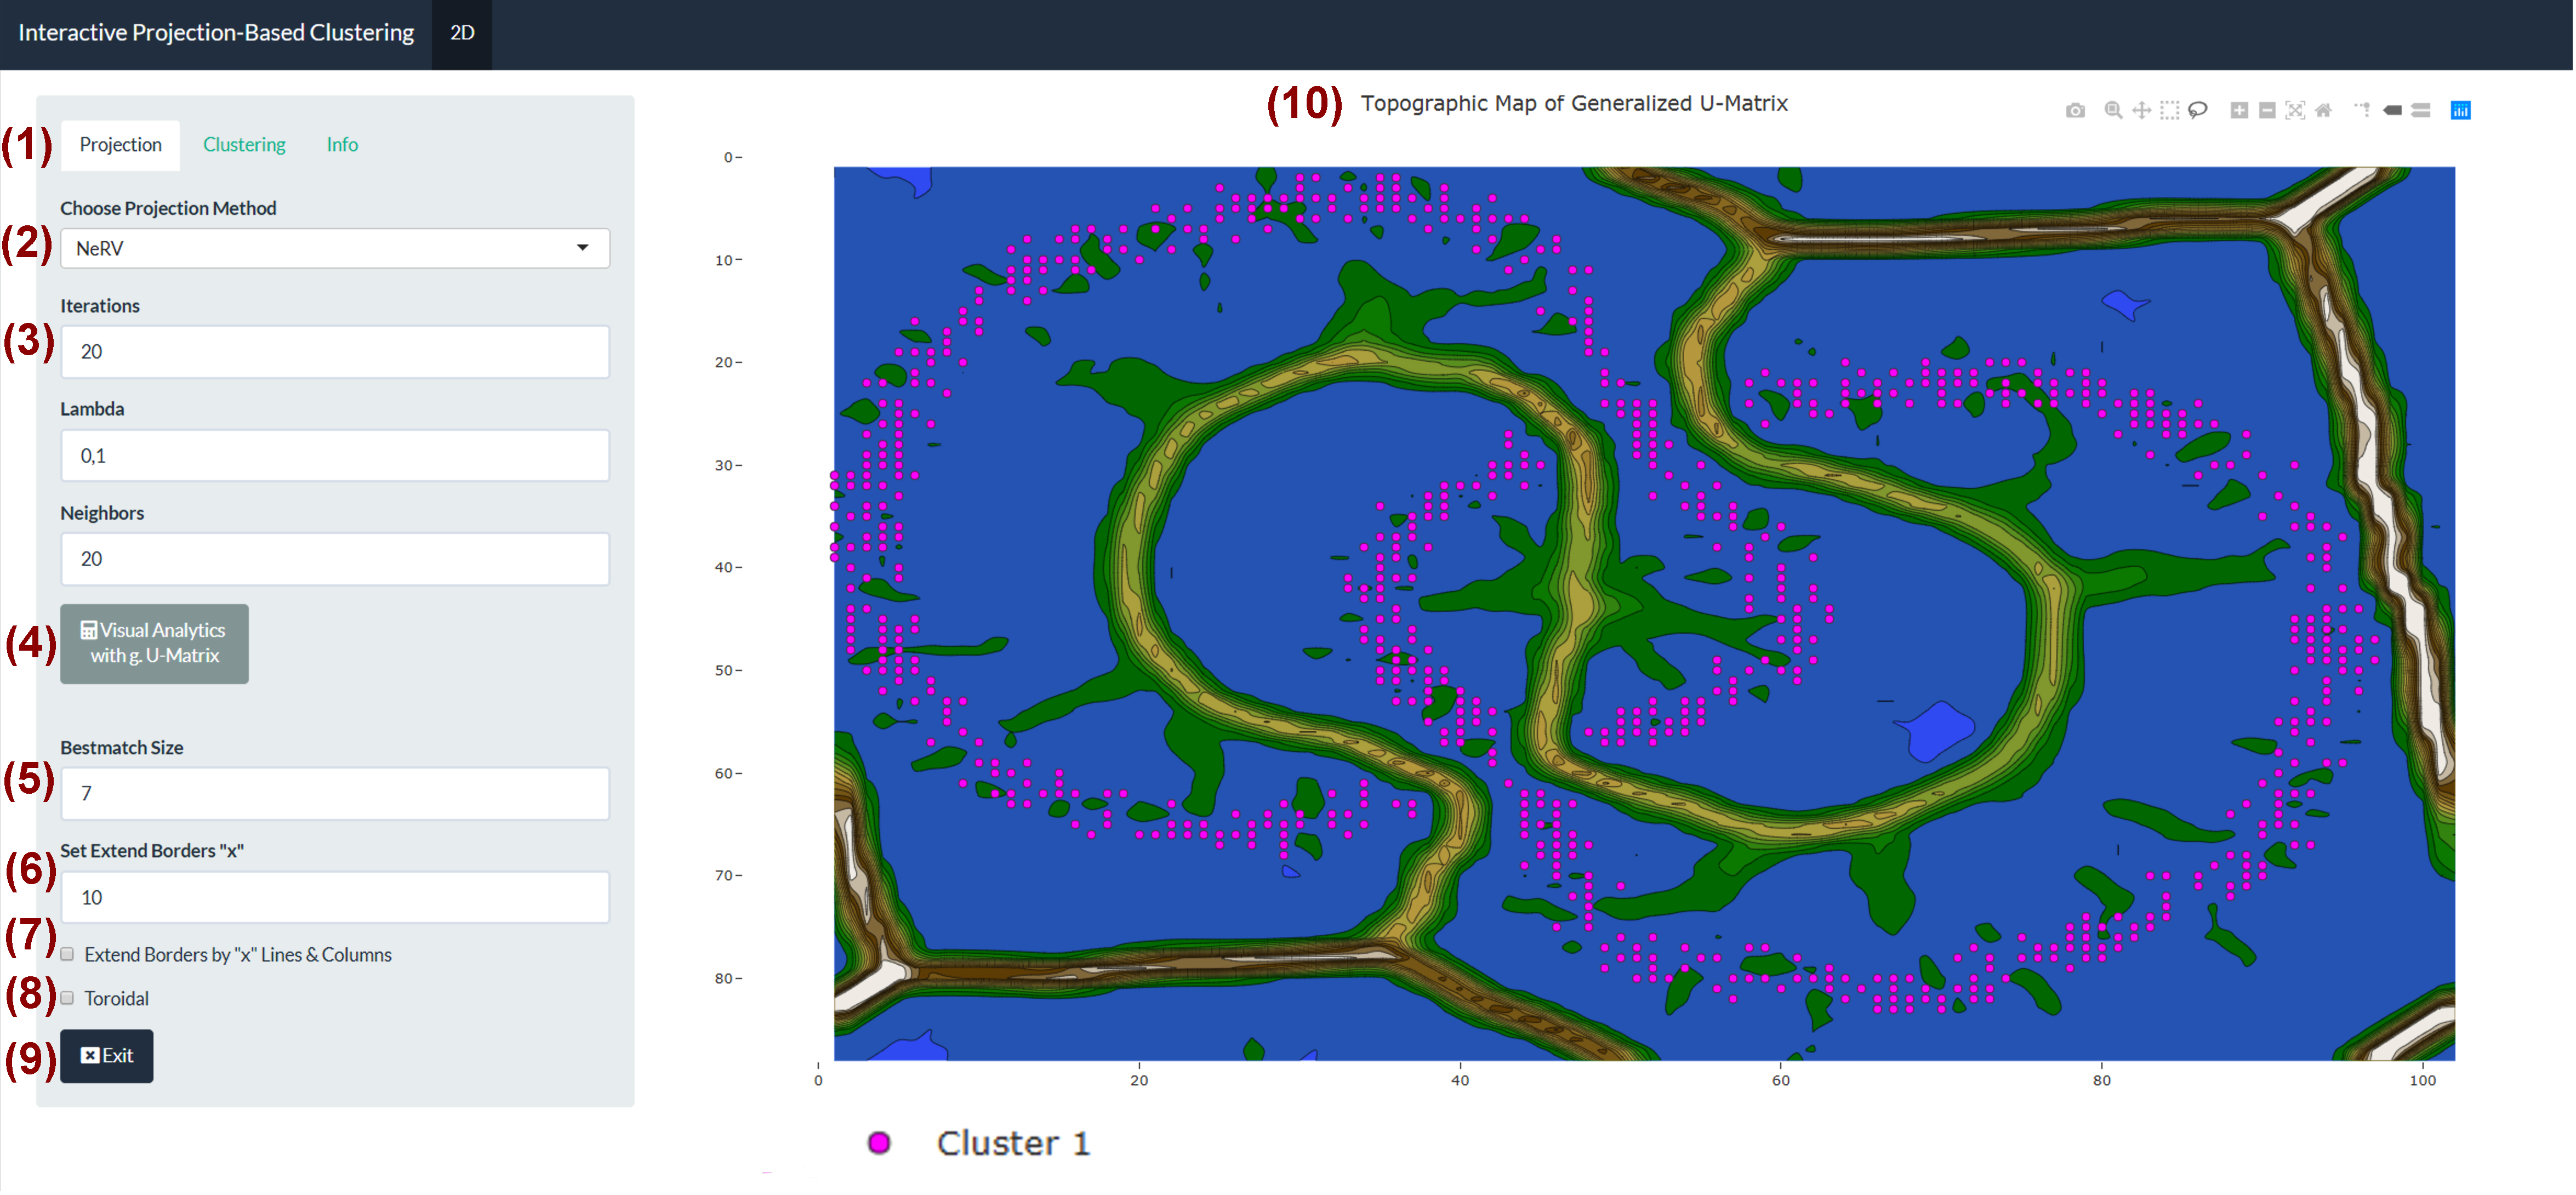The image size is (2576, 1195).
Task: Compare data on hover icon
Action: (x=2420, y=110)
